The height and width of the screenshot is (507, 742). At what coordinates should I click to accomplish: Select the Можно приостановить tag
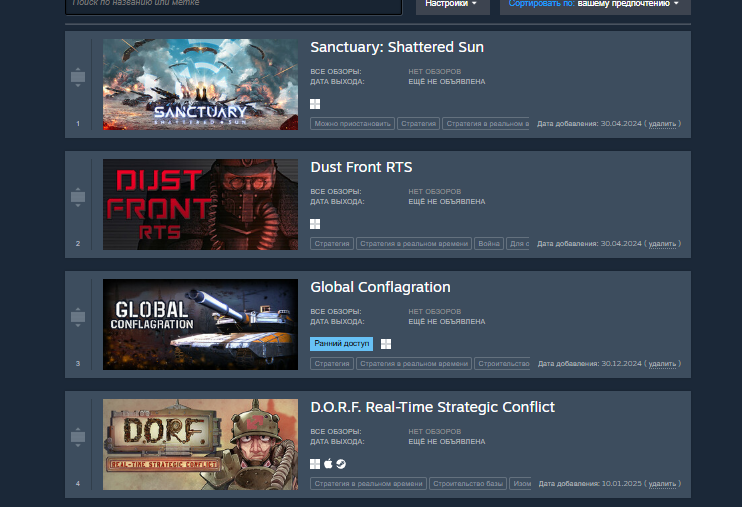tap(353, 124)
